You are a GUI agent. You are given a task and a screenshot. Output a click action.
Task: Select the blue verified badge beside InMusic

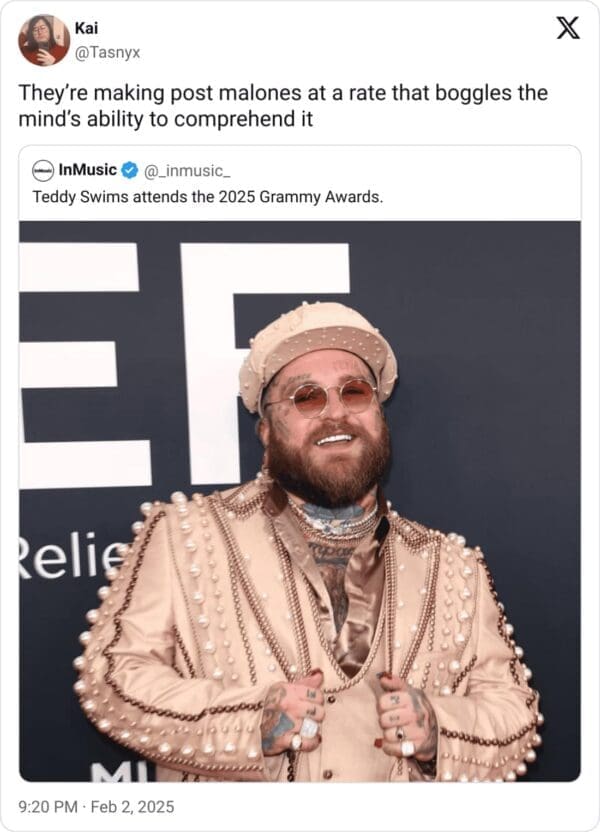tap(129, 170)
